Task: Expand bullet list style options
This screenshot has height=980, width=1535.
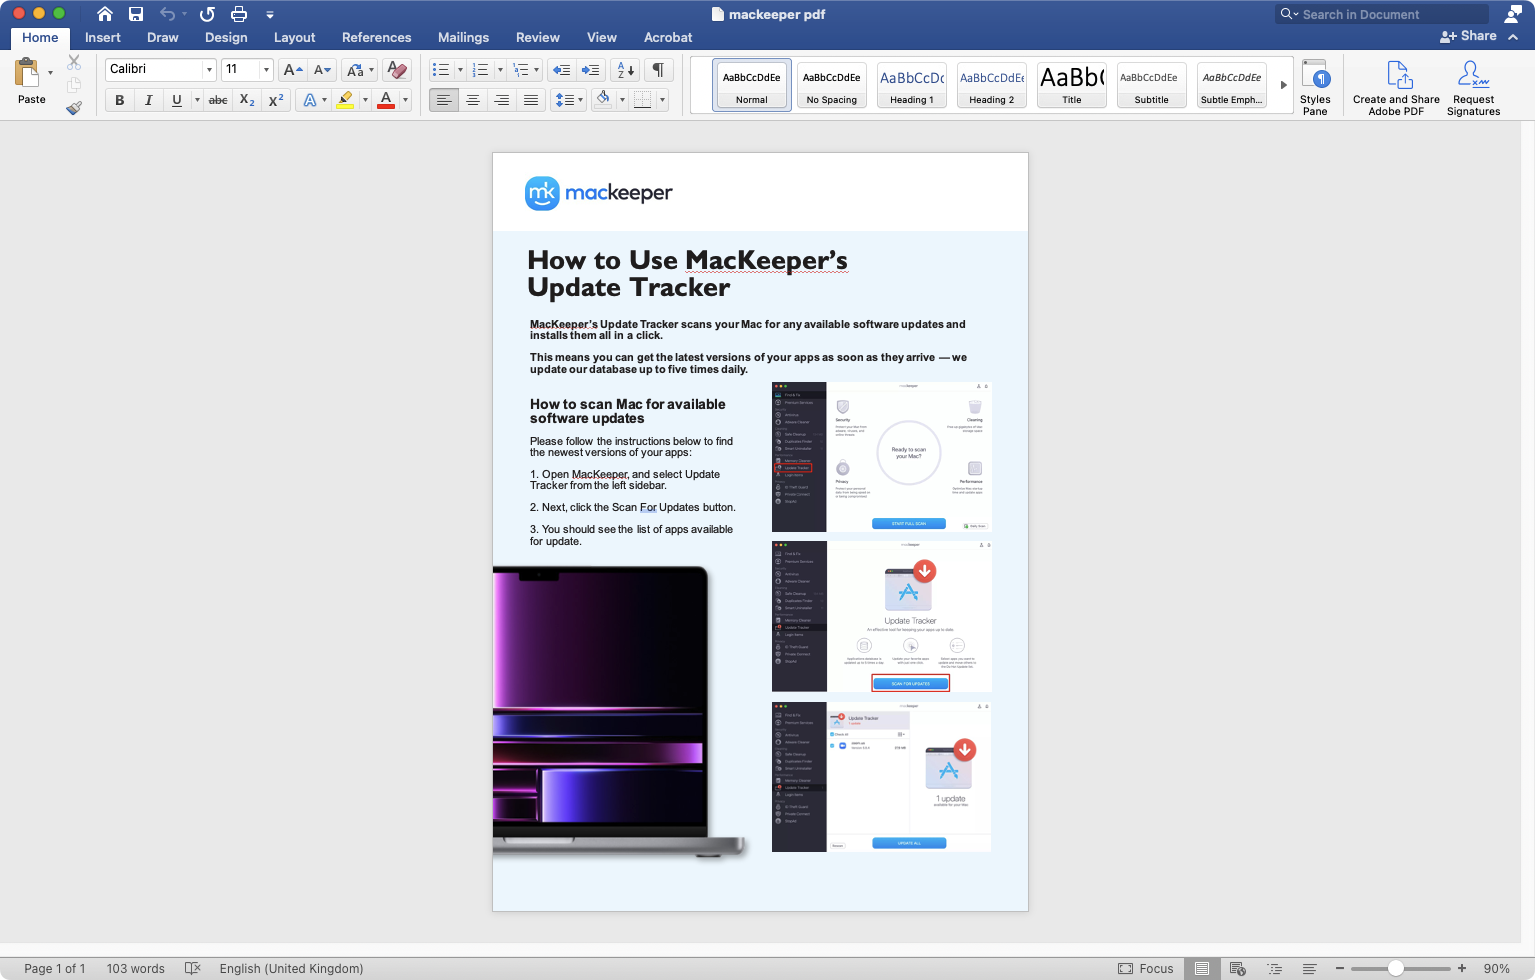Action: click(x=460, y=70)
